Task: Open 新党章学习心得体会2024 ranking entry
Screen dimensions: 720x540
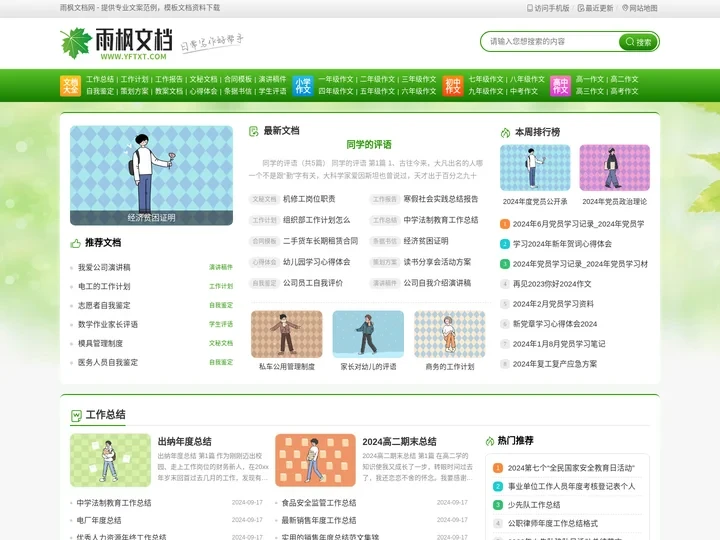Action: [x=555, y=324]
